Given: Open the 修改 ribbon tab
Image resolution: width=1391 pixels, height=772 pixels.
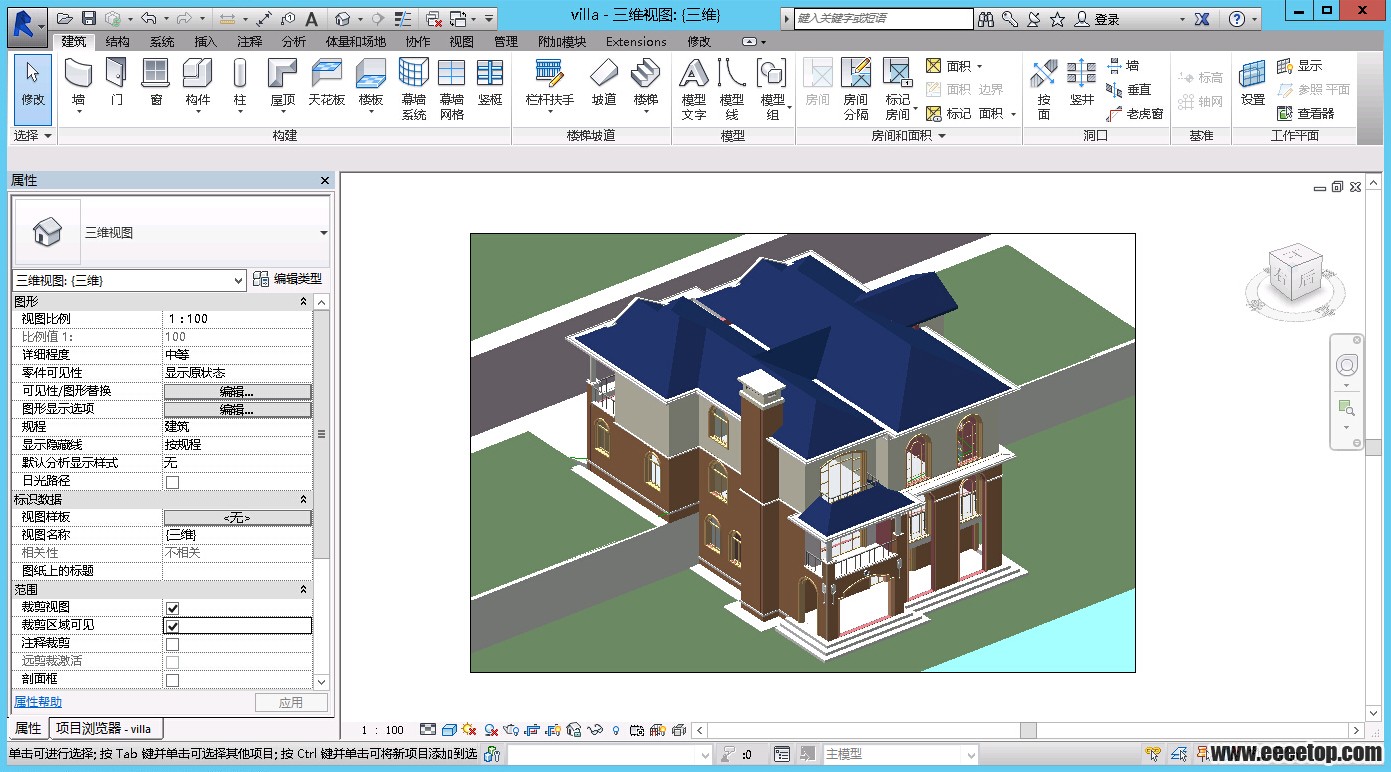Looking at the screenshot, I should click(699, 41).
